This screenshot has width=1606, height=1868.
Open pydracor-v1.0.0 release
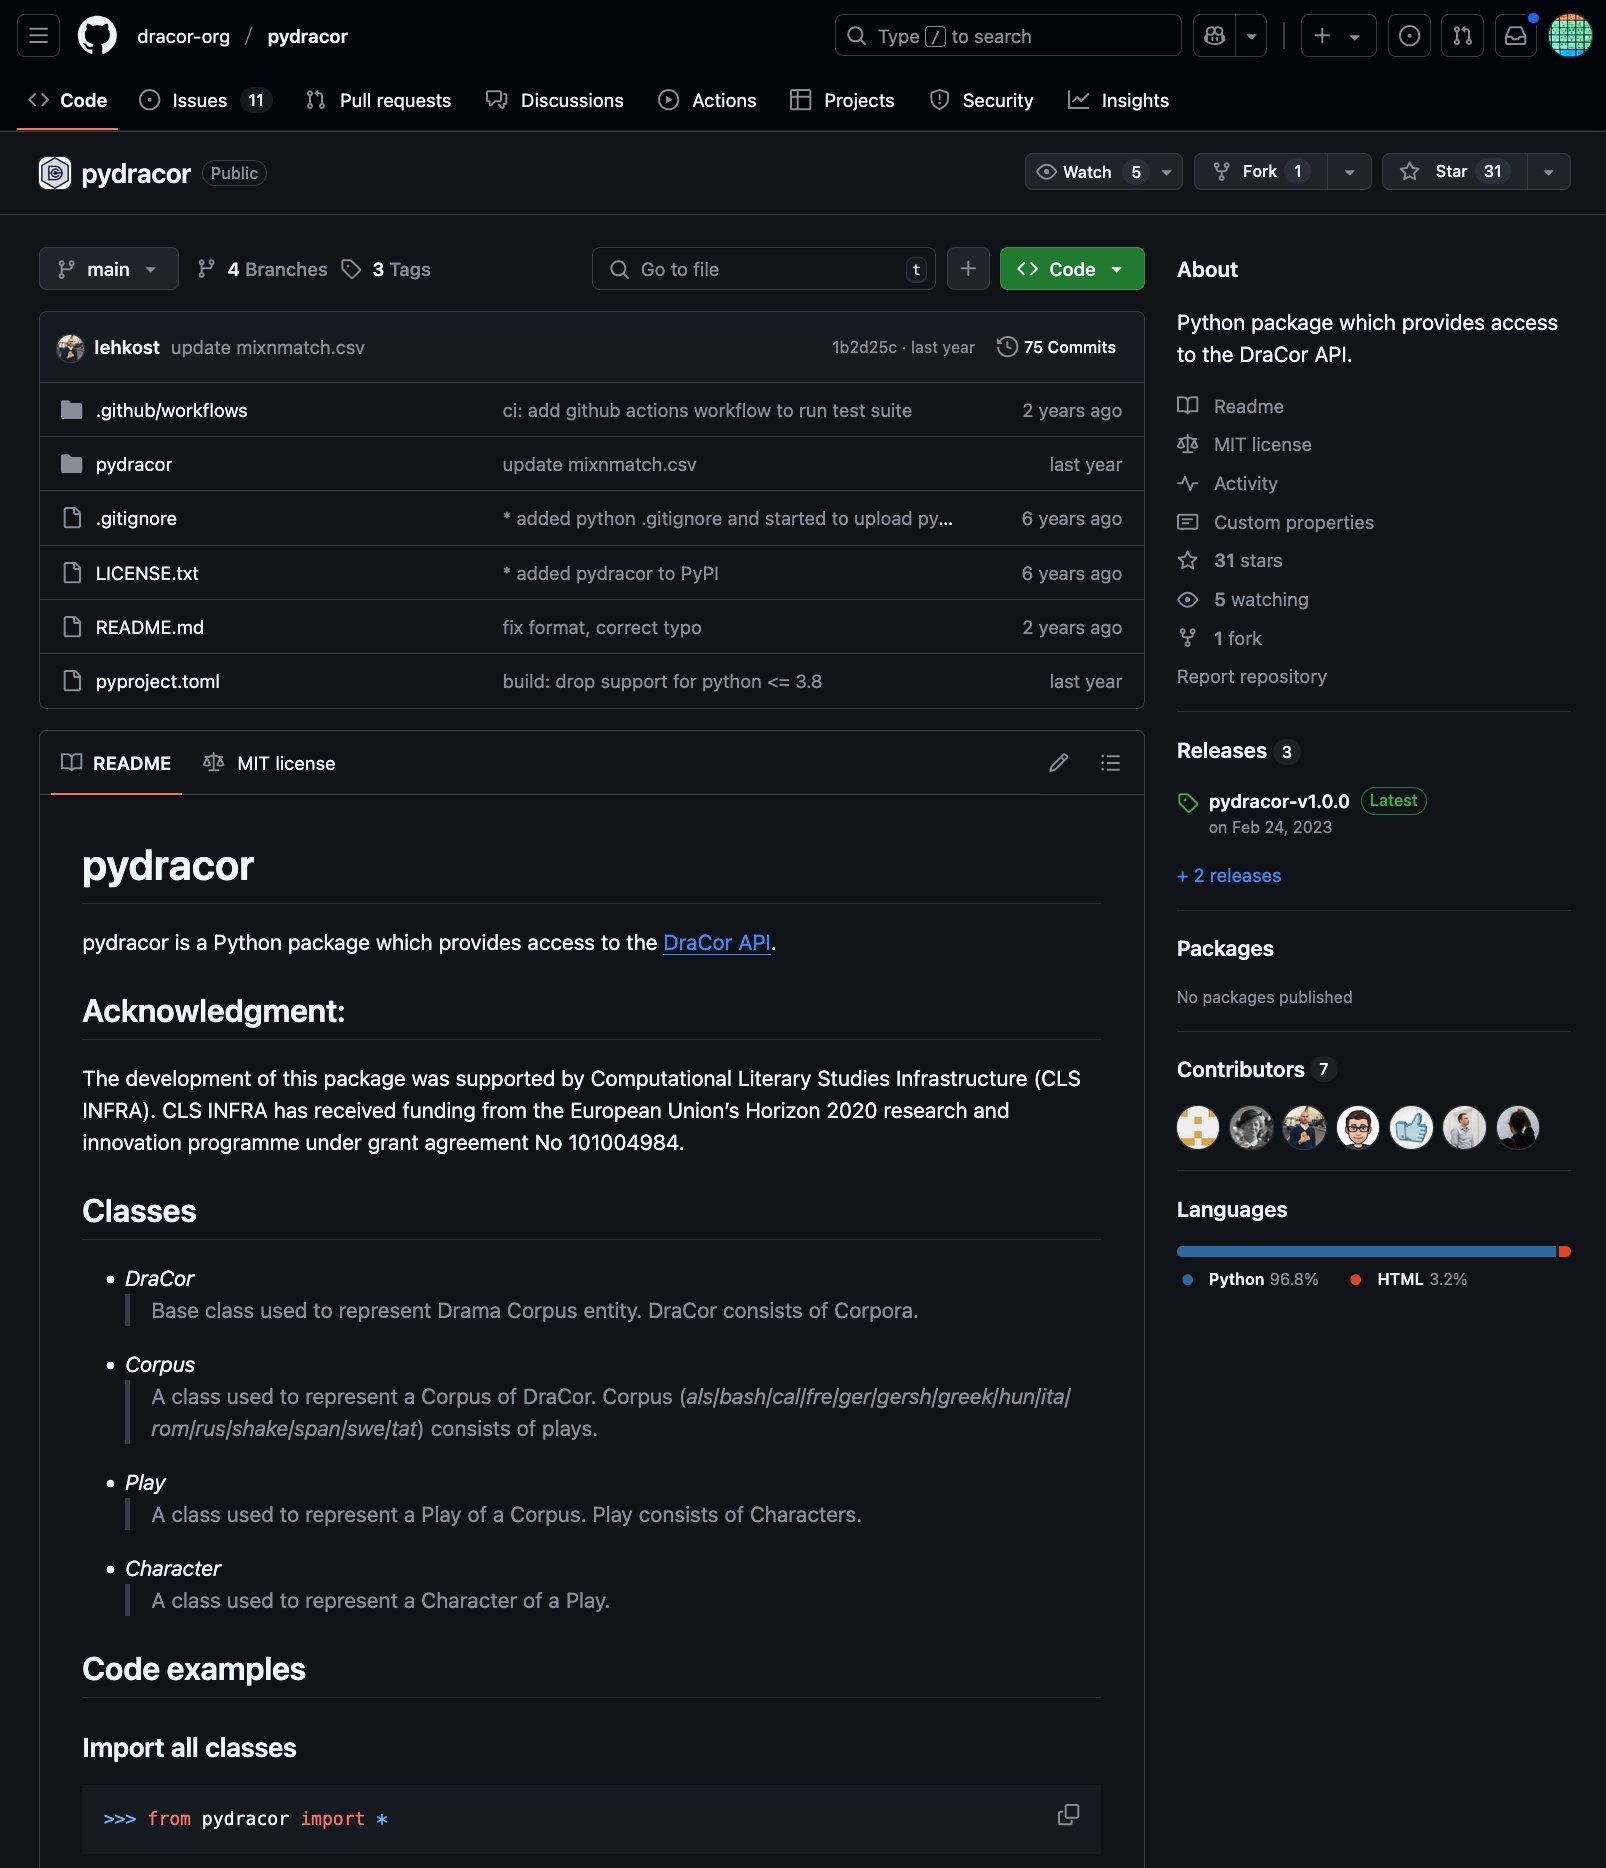point(1278,801)
